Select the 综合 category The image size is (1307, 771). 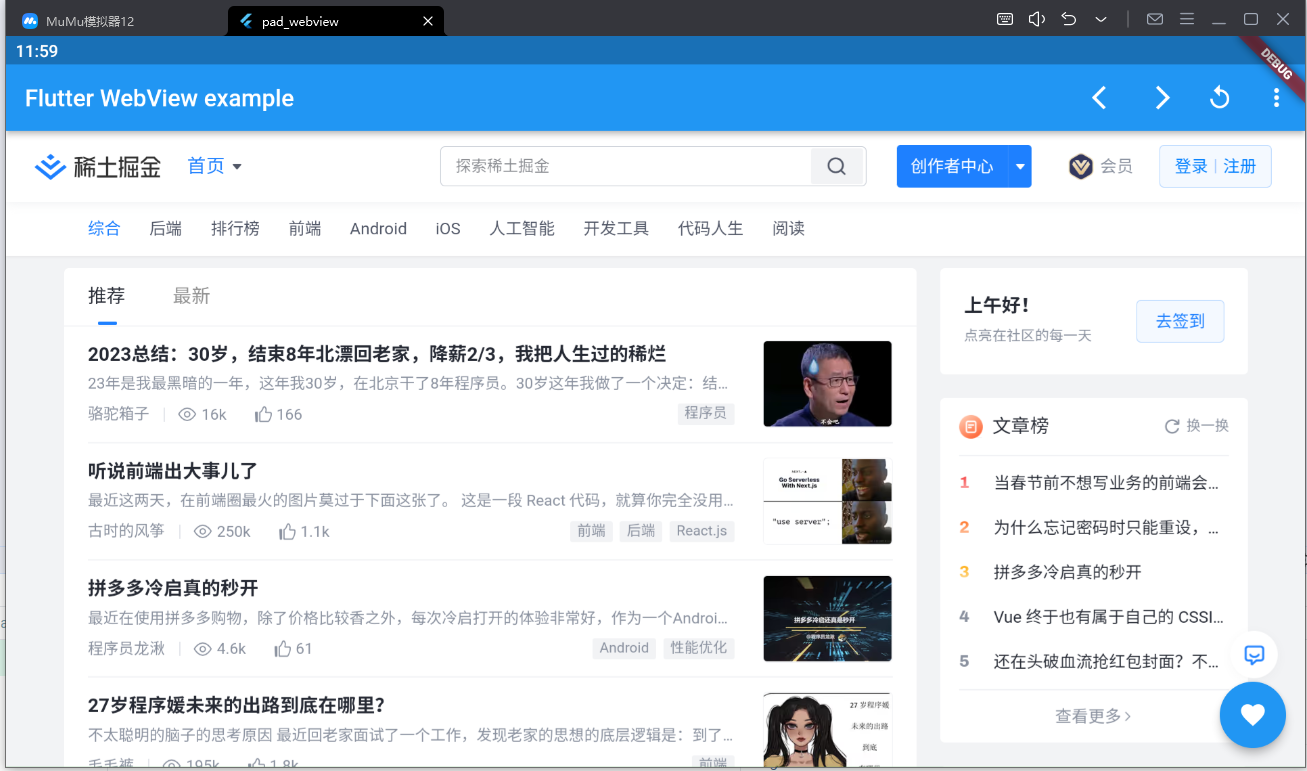point(104,228)
